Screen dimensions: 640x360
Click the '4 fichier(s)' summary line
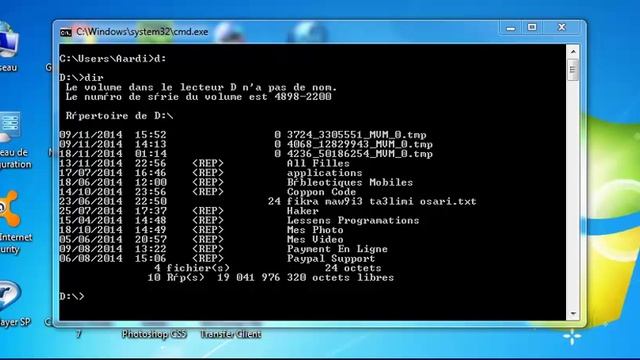268,268
